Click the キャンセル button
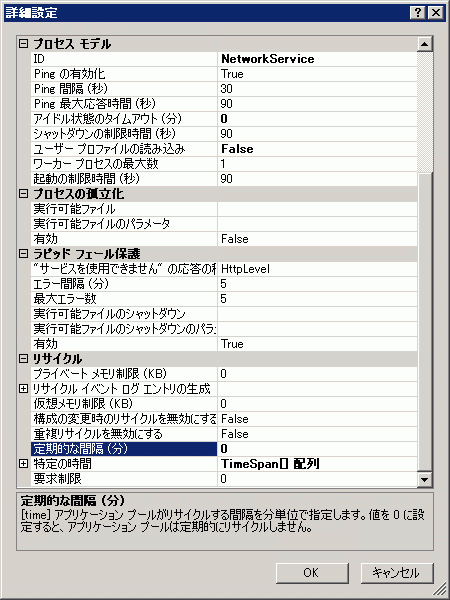Image resolution: width=450 pixels, height=600 pixels. [x=397, y=572]
